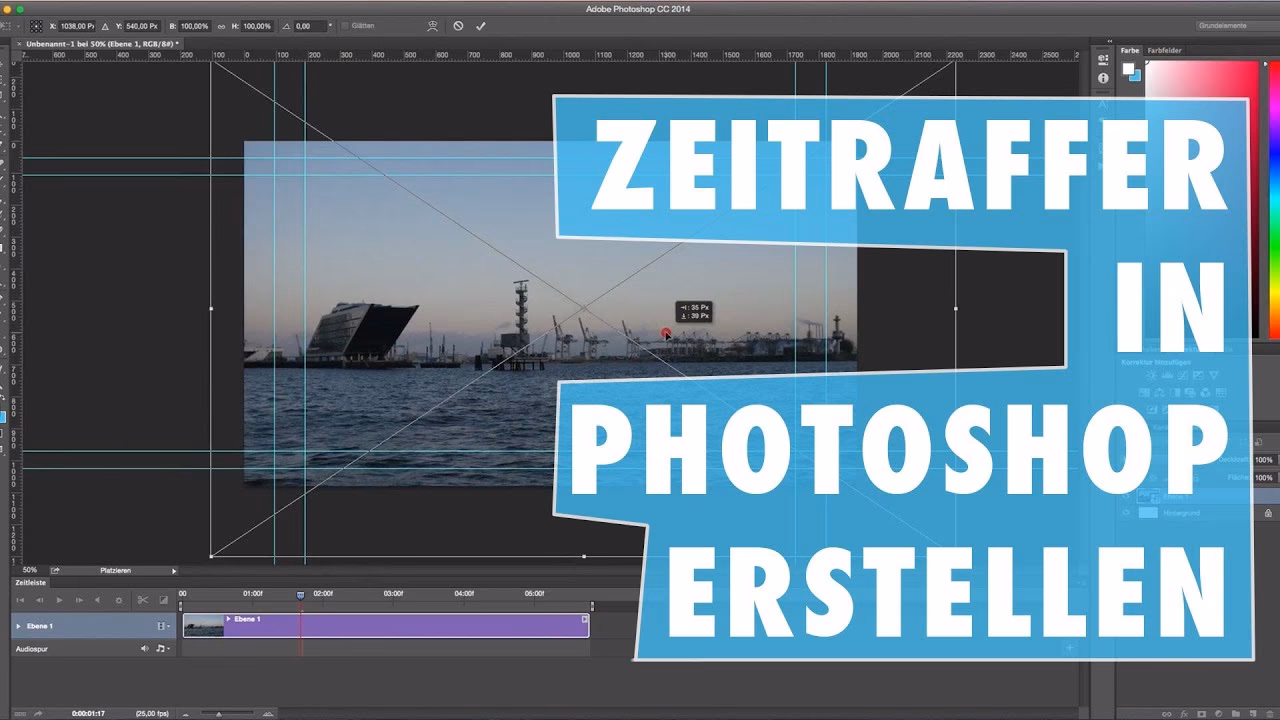Open the 3D materials panel icon
The height and width of the screenshot is (720, 1280).
[1103, 60]
